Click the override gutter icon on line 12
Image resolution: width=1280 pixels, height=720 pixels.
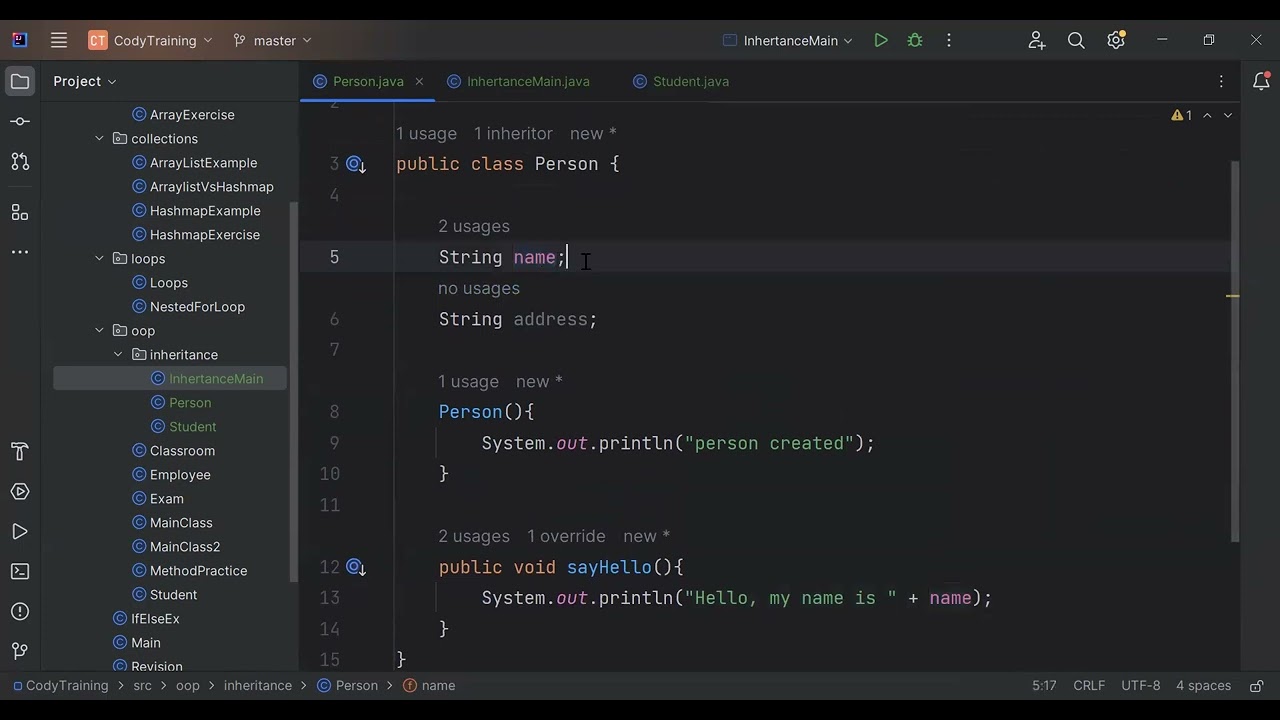point(355,567)
